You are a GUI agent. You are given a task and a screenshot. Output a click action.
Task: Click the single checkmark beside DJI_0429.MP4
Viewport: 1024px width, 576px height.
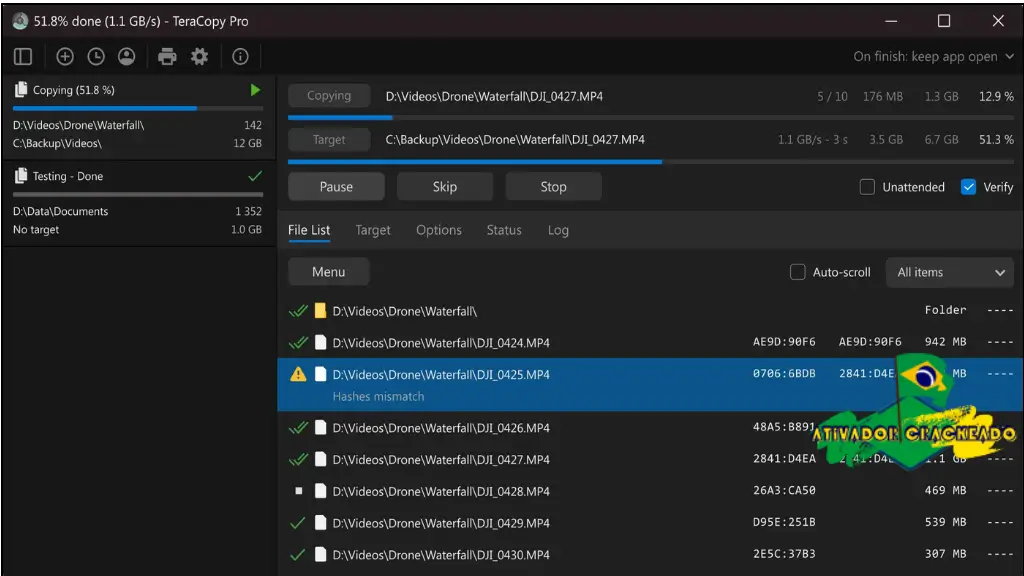coord(298,522)
